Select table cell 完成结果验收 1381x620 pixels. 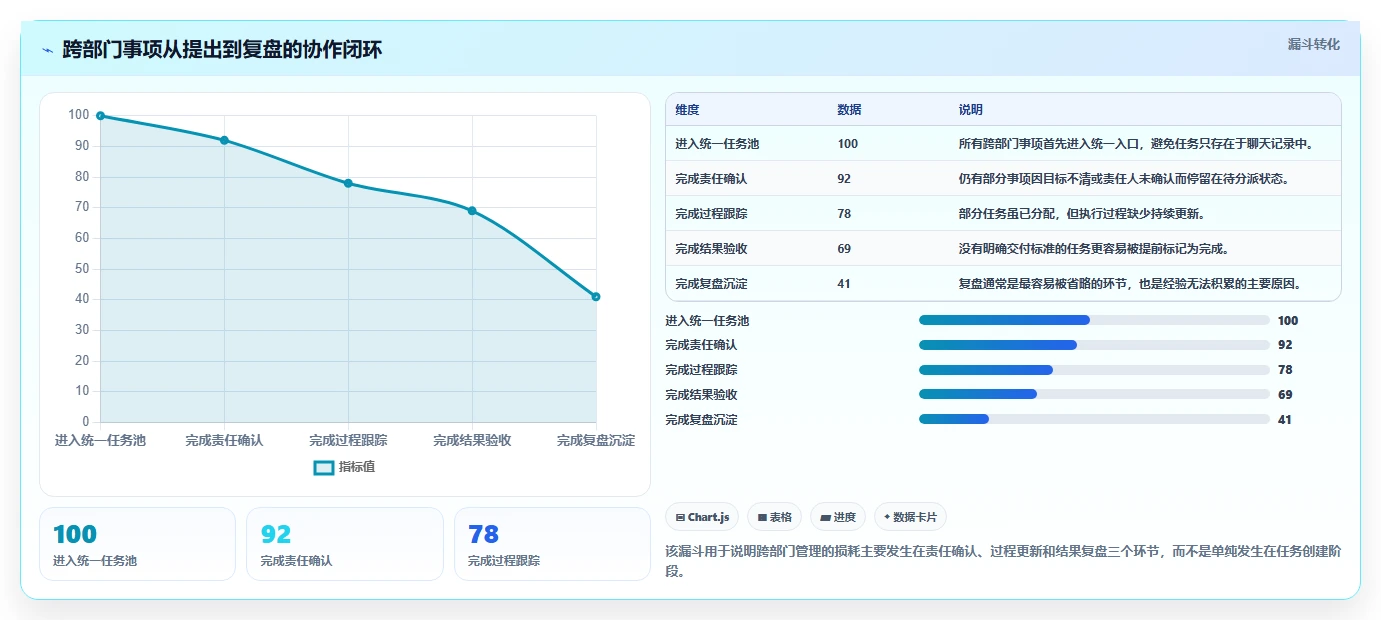tap(711, 249)
